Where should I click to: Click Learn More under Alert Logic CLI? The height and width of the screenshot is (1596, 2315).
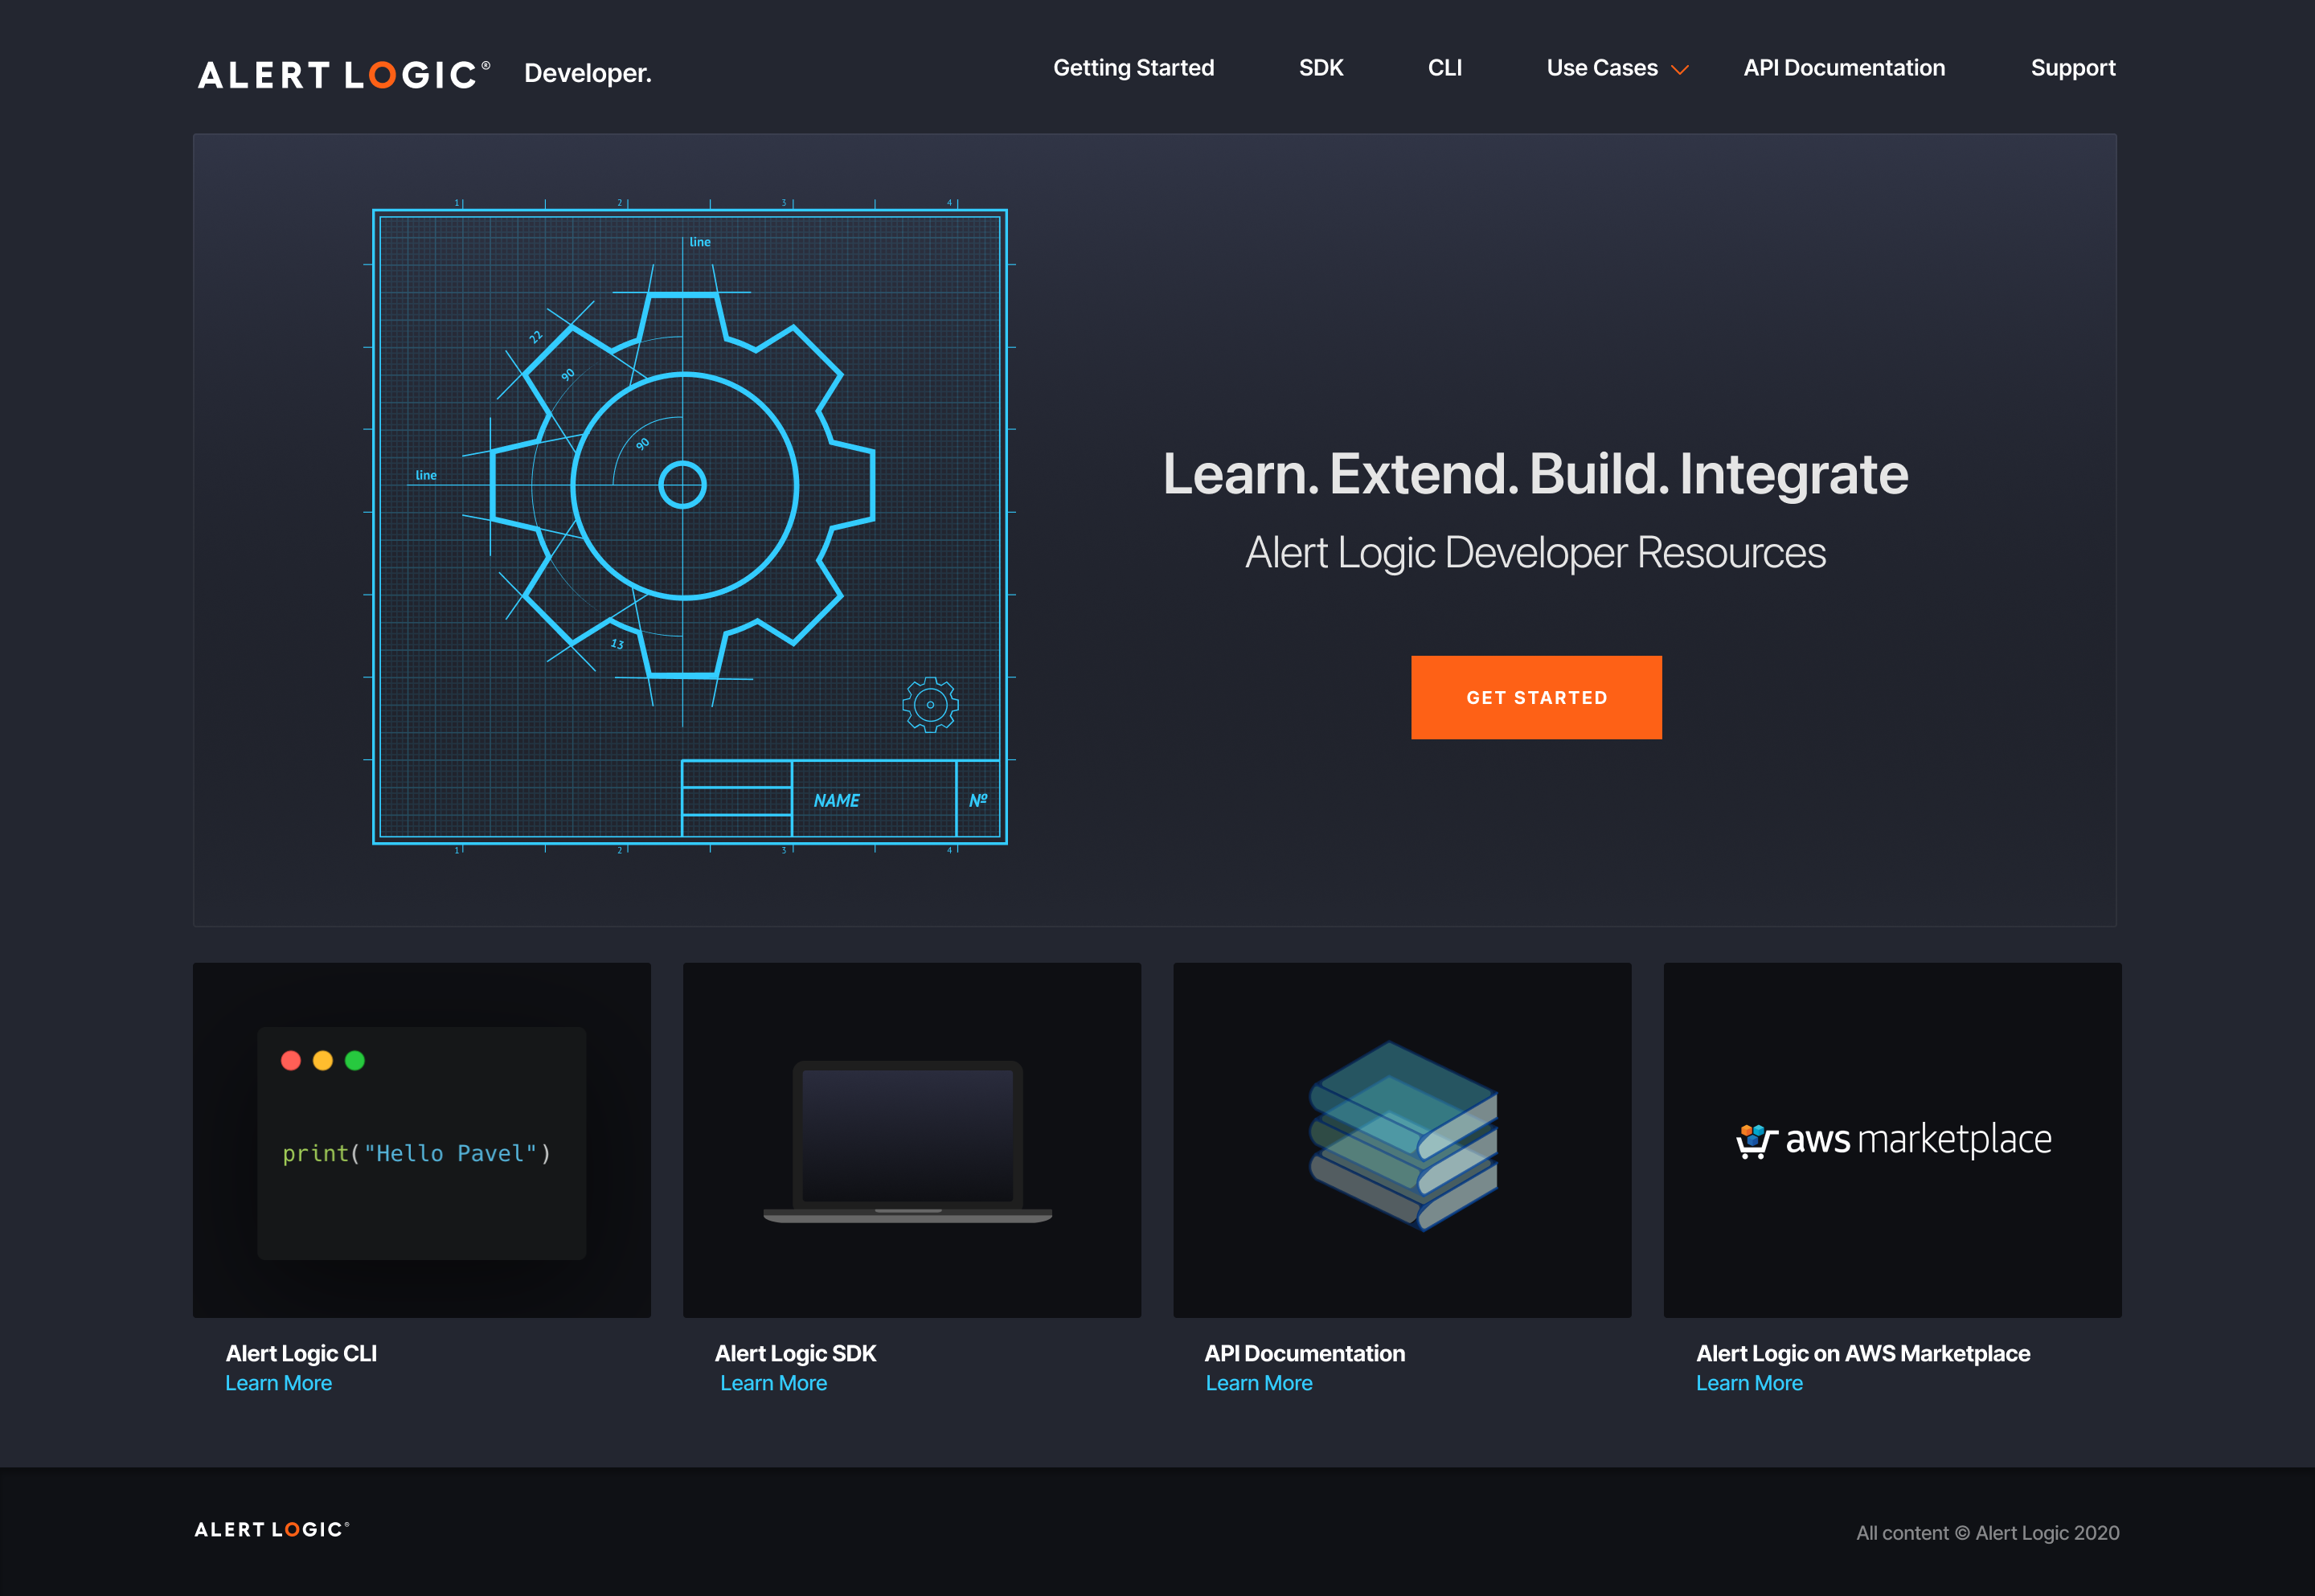point(278,1383)
